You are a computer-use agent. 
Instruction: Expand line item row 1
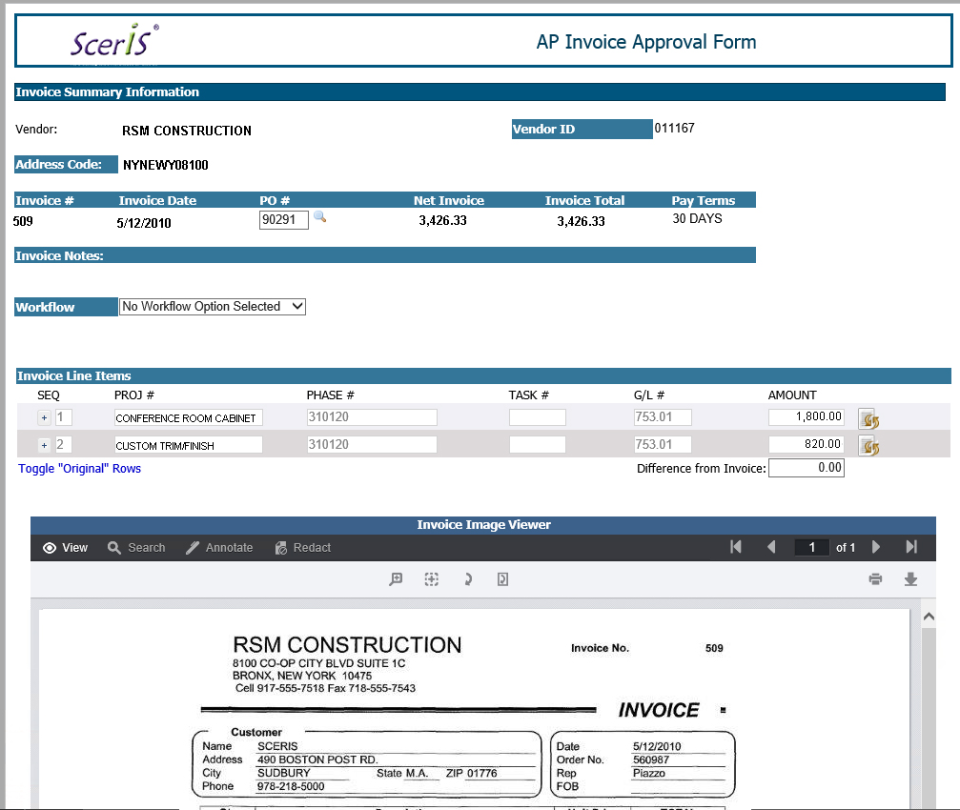[x=44, y=418]
